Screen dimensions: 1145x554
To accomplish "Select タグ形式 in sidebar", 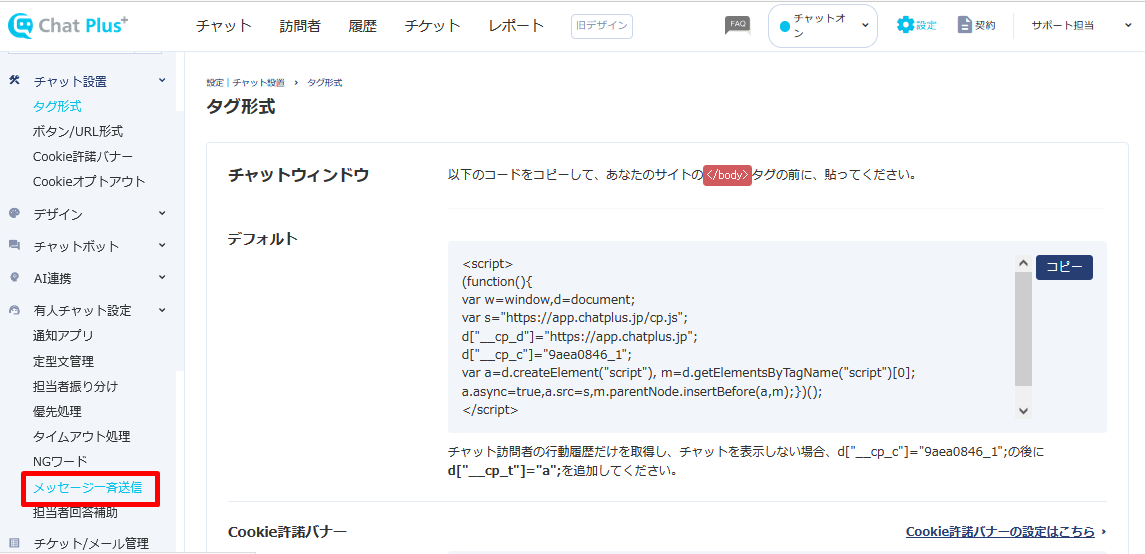I will (x=57, y=107).
